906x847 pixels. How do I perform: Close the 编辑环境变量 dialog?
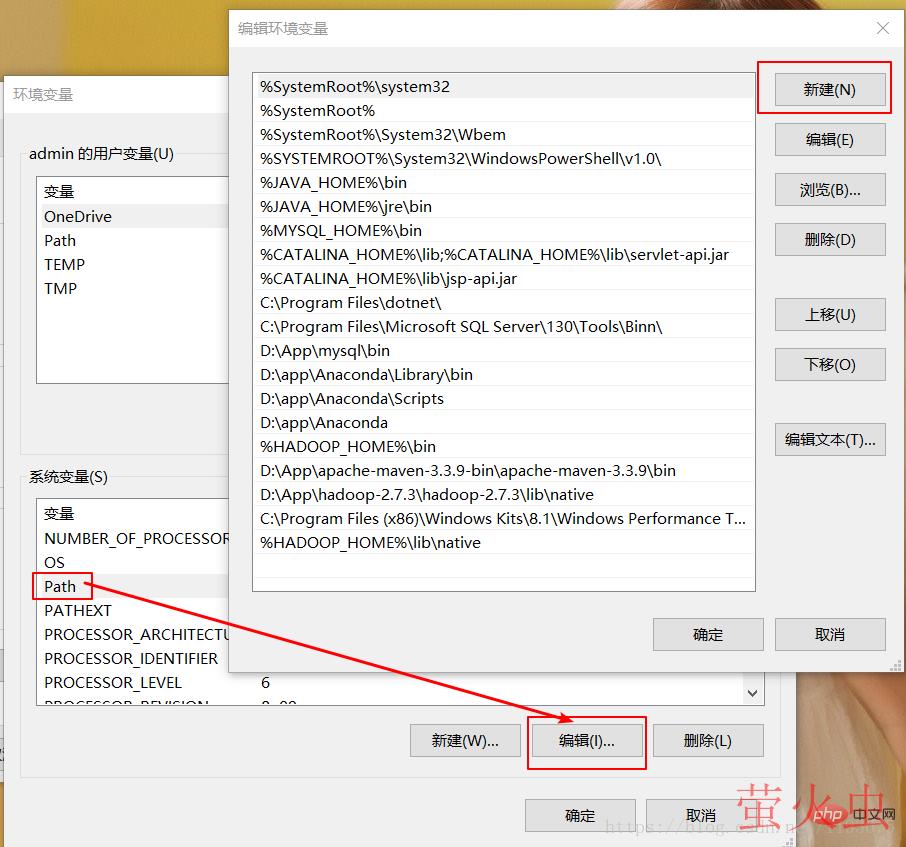(x=882, y=28)
